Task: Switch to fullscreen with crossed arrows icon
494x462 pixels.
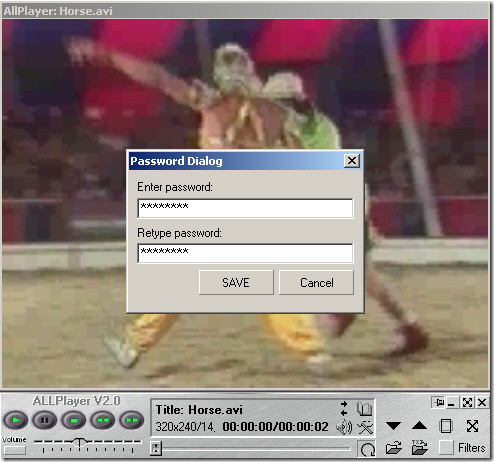Action: (472, 426)
